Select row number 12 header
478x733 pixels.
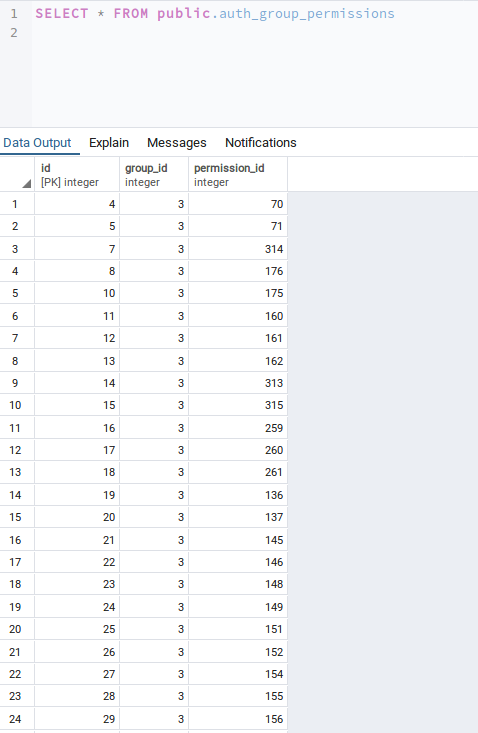click(x=17, y=450)
